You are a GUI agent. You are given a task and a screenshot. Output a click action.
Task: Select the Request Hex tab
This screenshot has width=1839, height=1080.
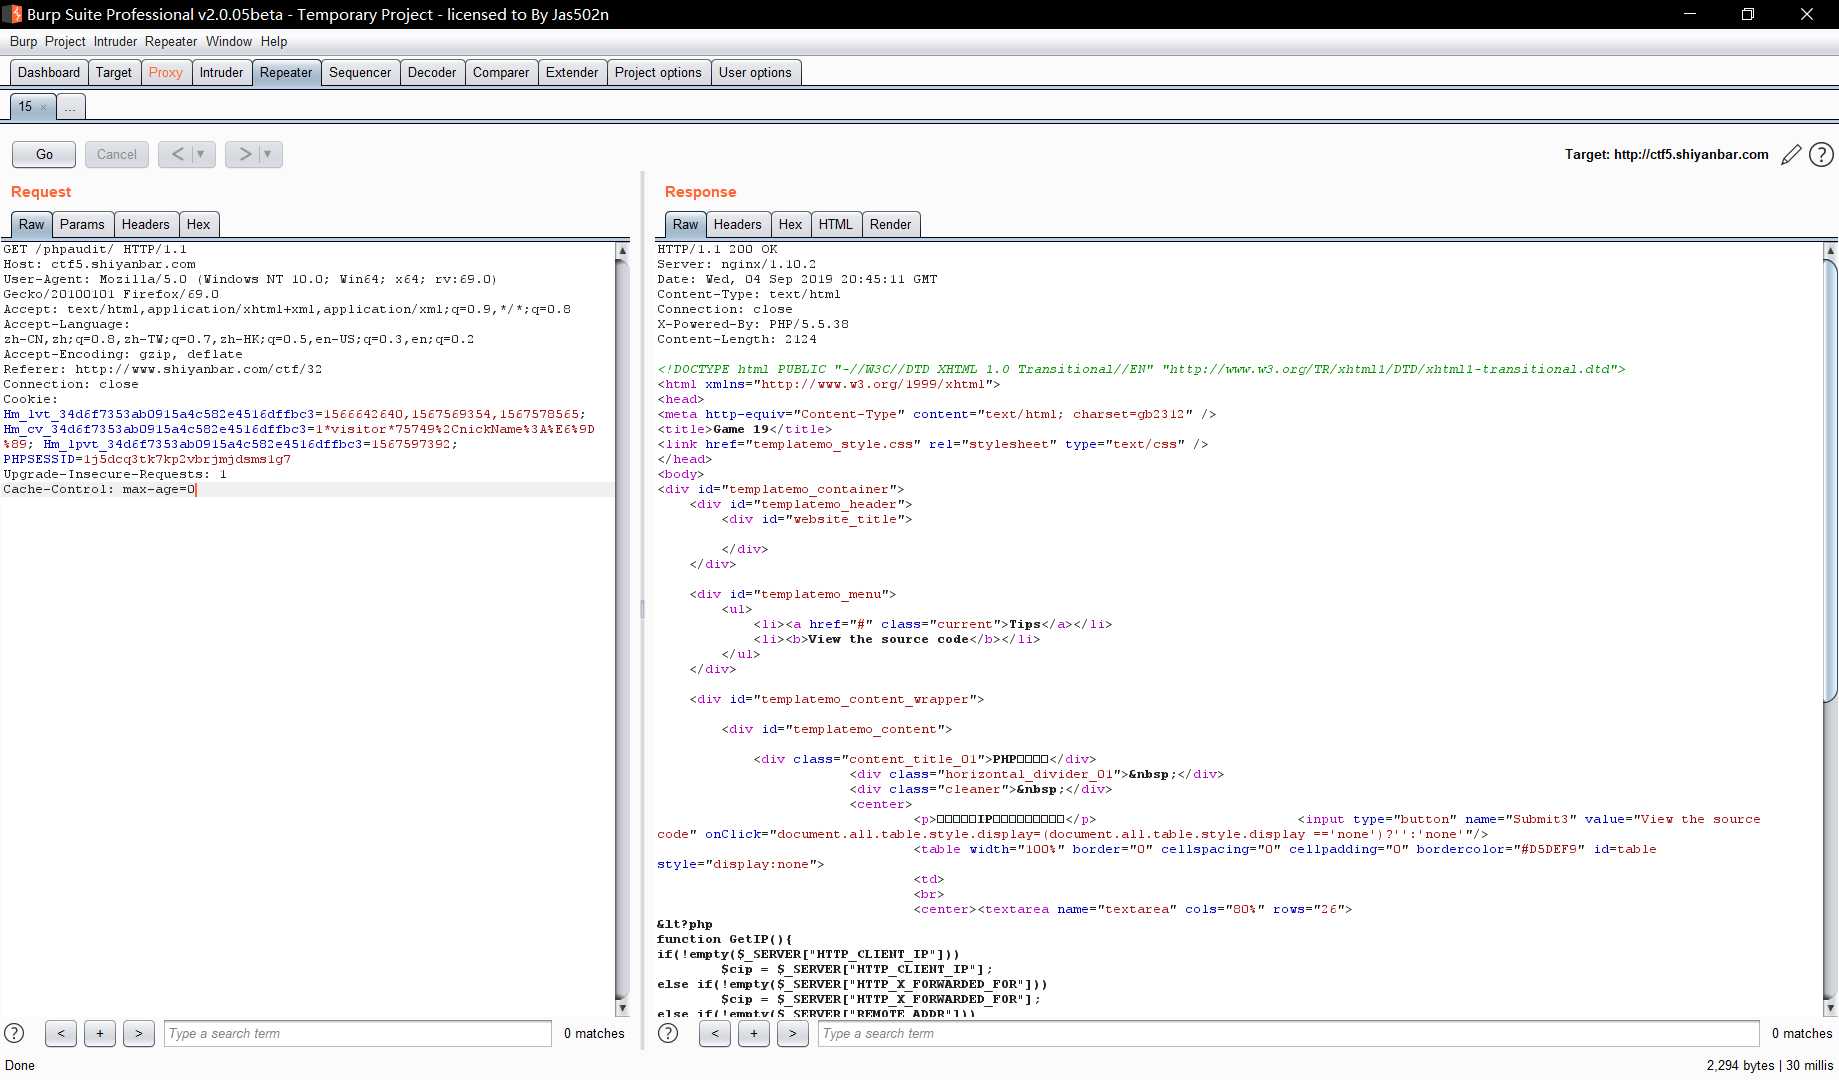198,224
